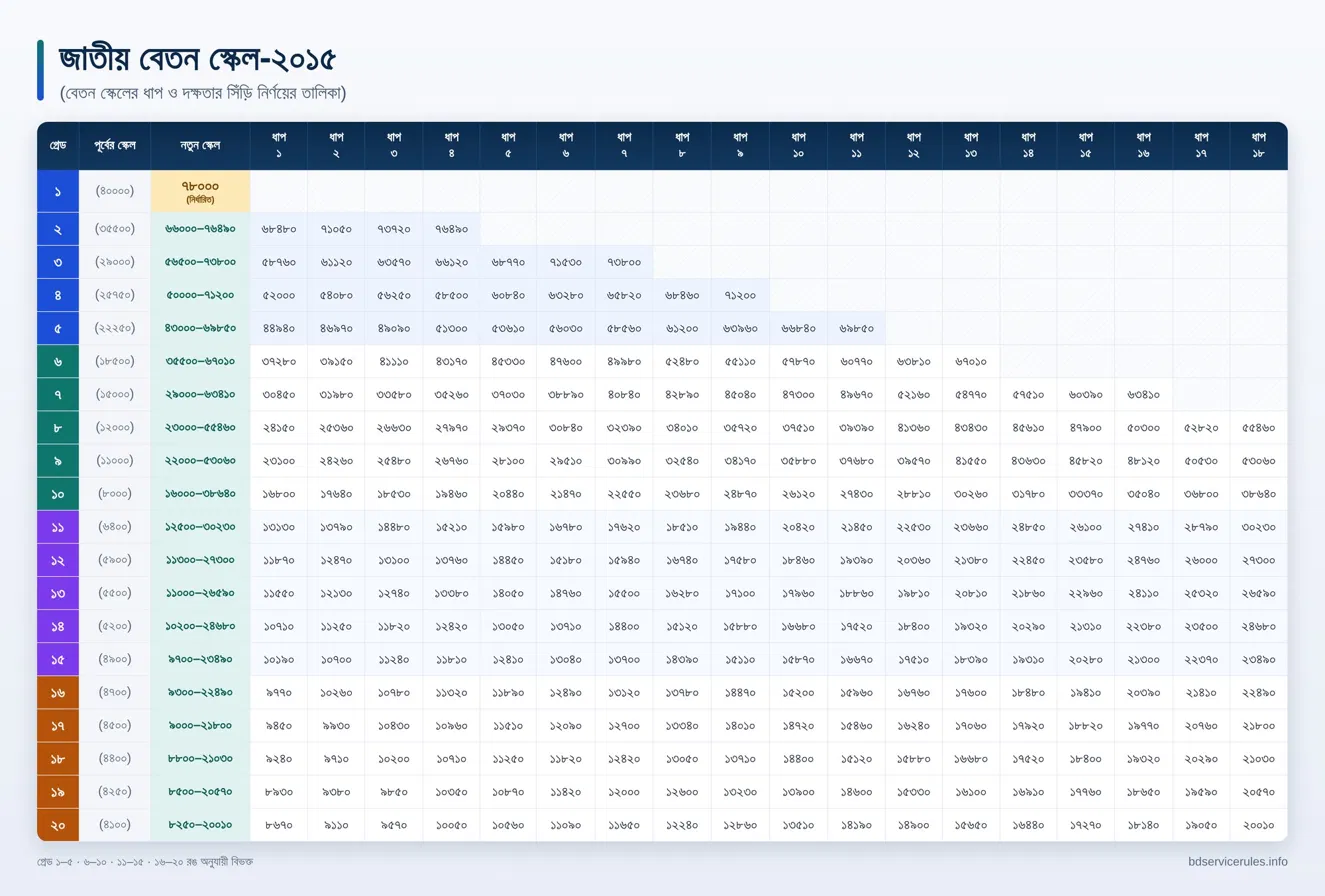Click the orange grade '১৭' row label
The image size is (1325, 896).
(x=58, y=725)
